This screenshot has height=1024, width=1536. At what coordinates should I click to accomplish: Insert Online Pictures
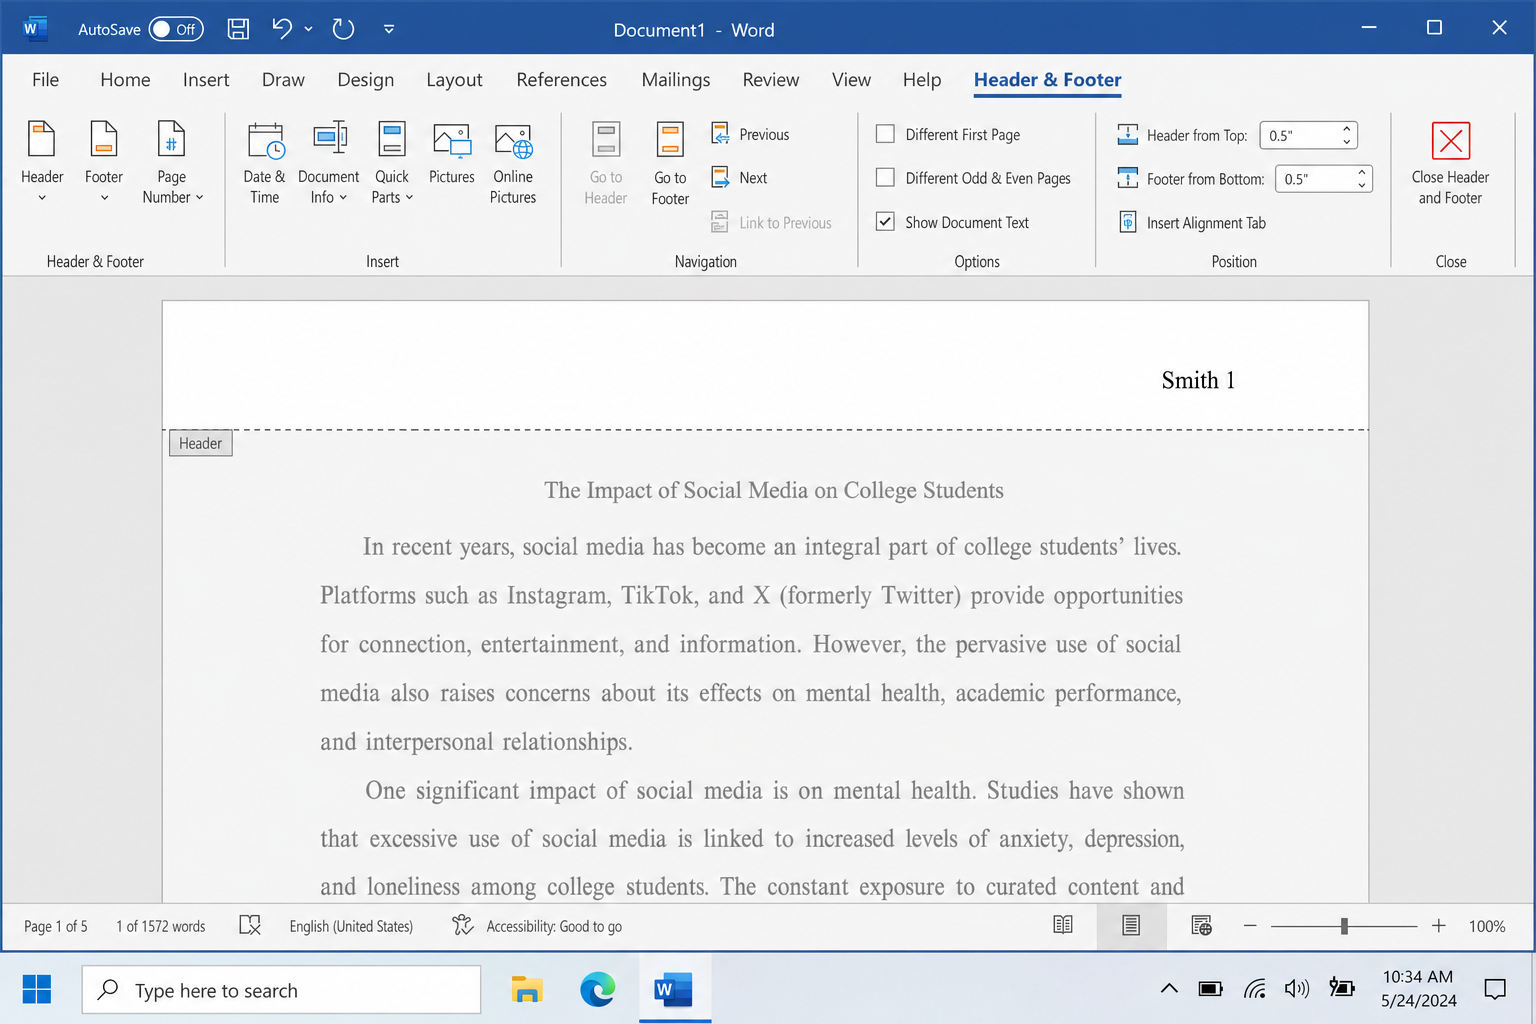coord(513,163)
